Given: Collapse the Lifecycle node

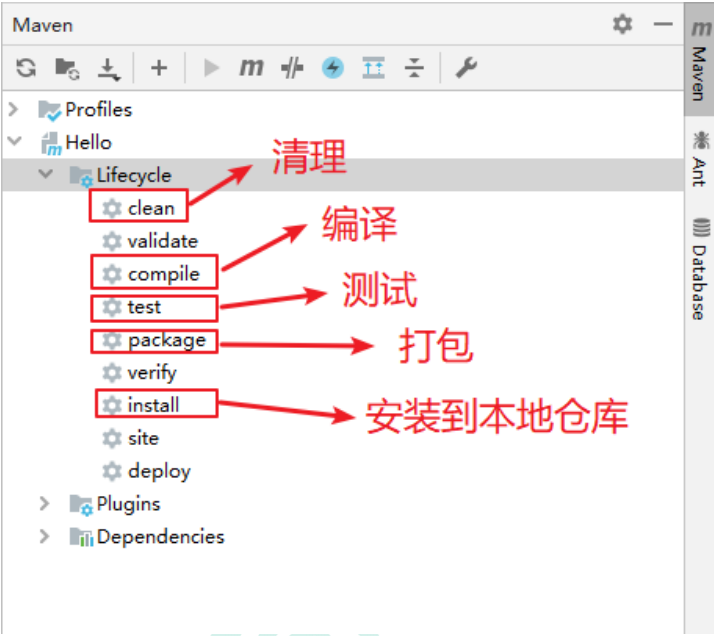Looking at the screenshot, I should 46,173.
